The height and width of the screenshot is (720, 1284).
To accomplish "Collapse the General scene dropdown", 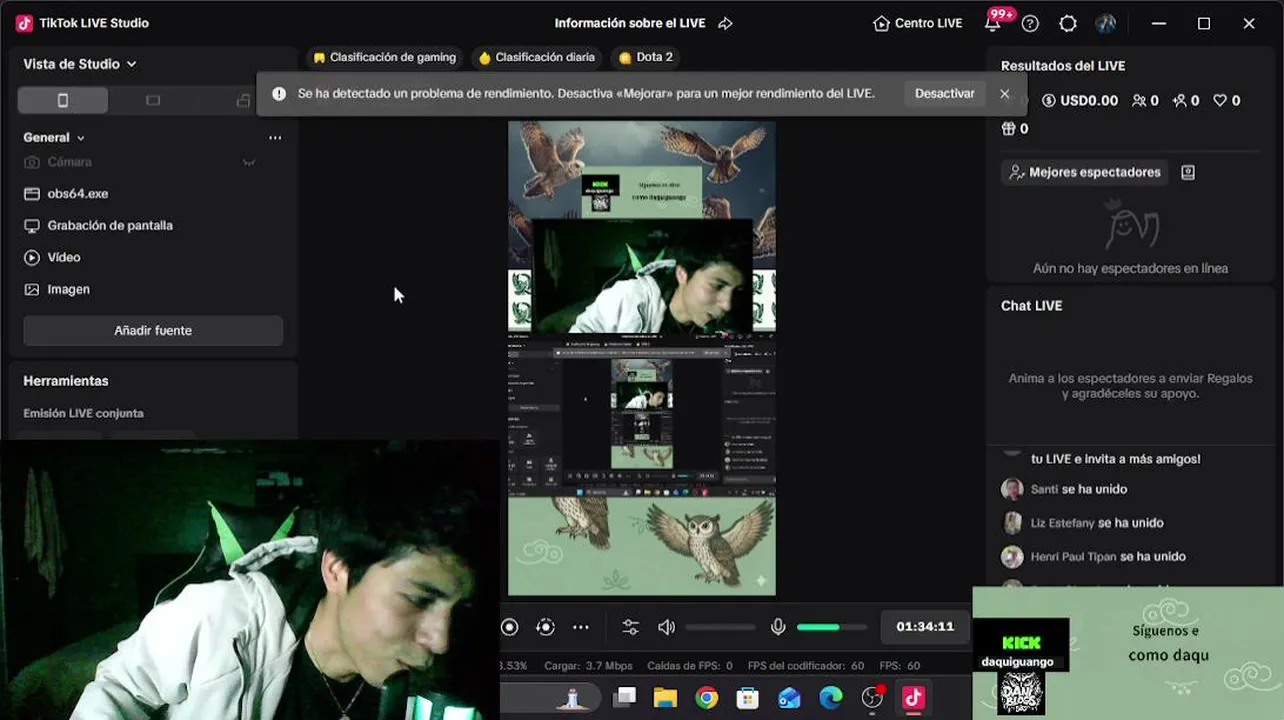I will tap(54, 137).
